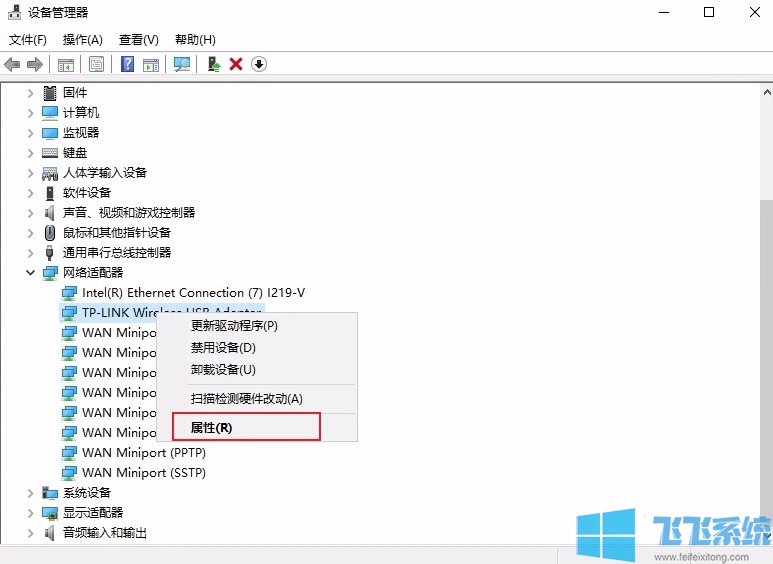Select the Intel(R) Ethernet Connection (7) I219-V entry
This screenshot has height=564, width=773.
(x=193, y=293)
